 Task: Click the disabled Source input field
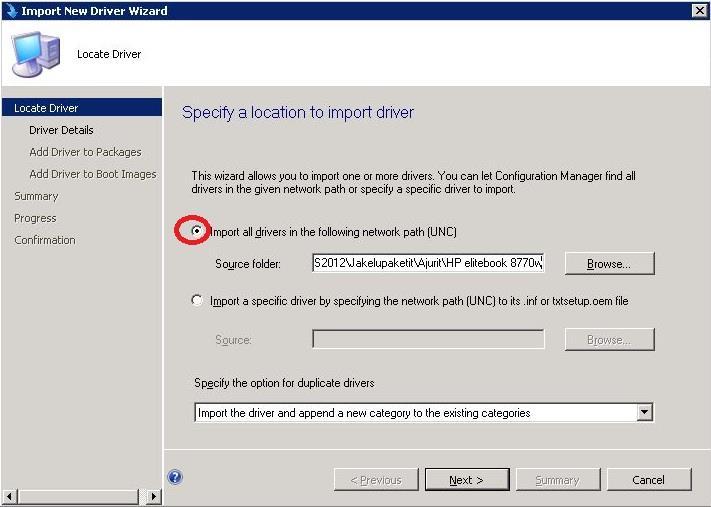[x=428, y=339]
